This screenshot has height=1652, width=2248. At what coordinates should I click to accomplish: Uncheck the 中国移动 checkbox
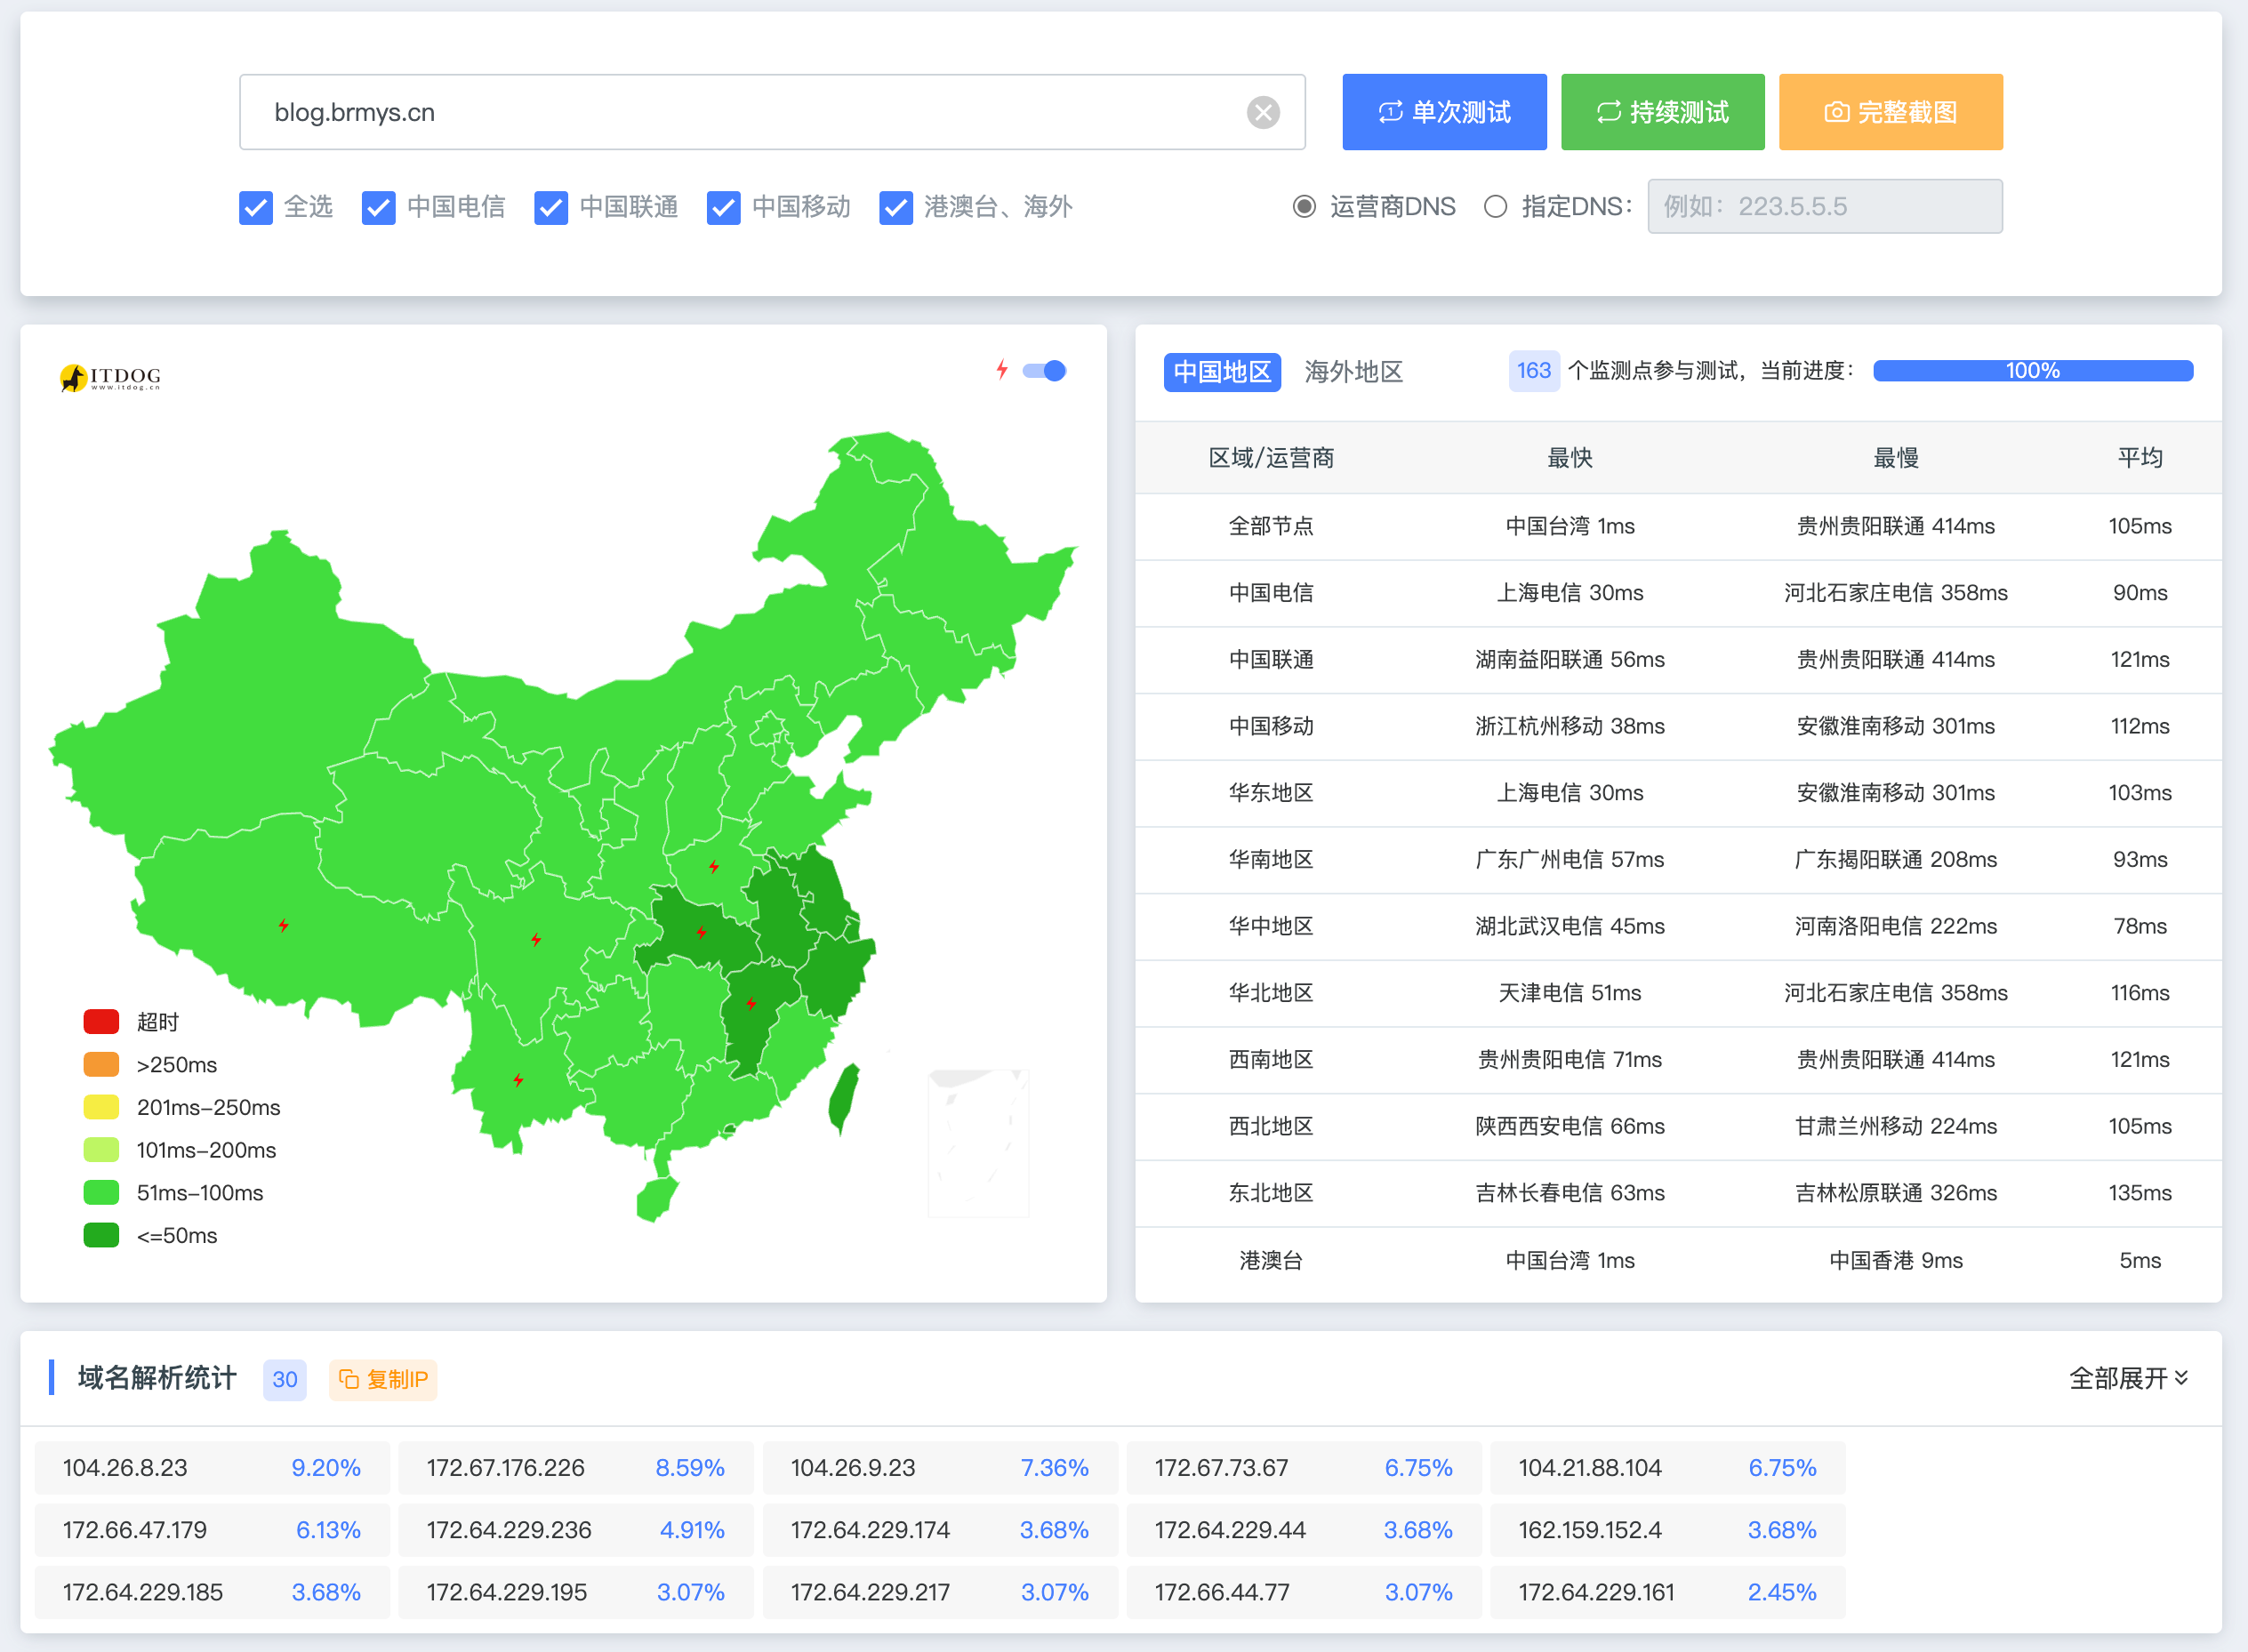[x=723, y=207]
